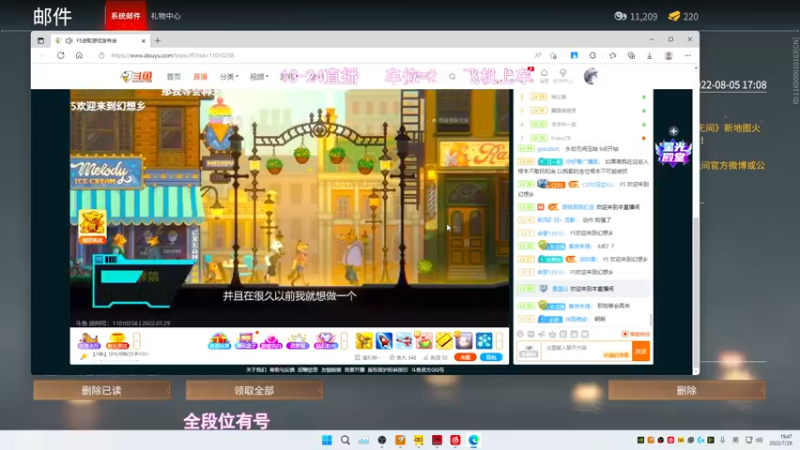Click the volume icon in system tray

click(x=760, y=440)
